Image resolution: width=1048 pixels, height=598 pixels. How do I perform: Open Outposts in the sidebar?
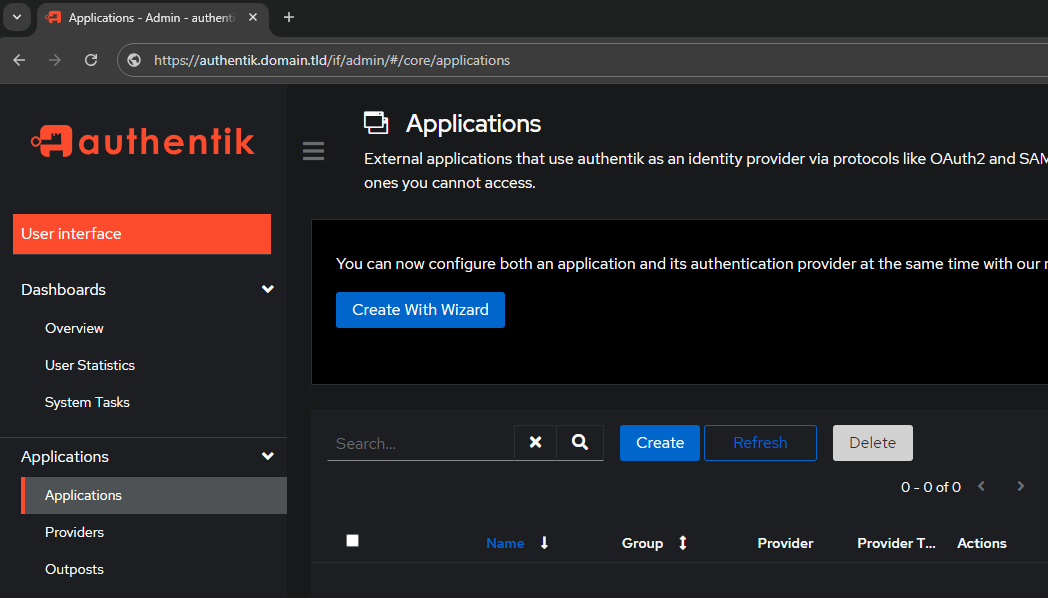point(74,569)
